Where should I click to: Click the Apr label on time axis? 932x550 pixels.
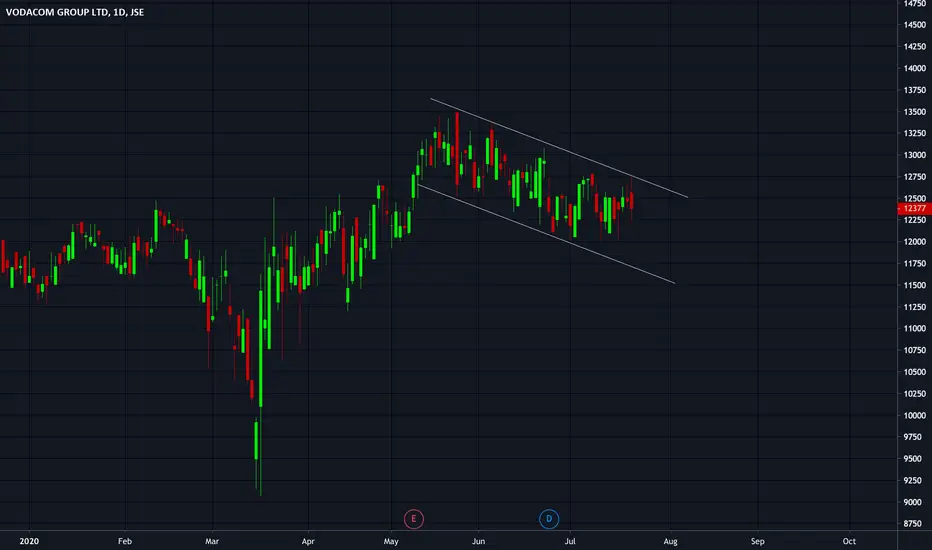tap(308, 541)
